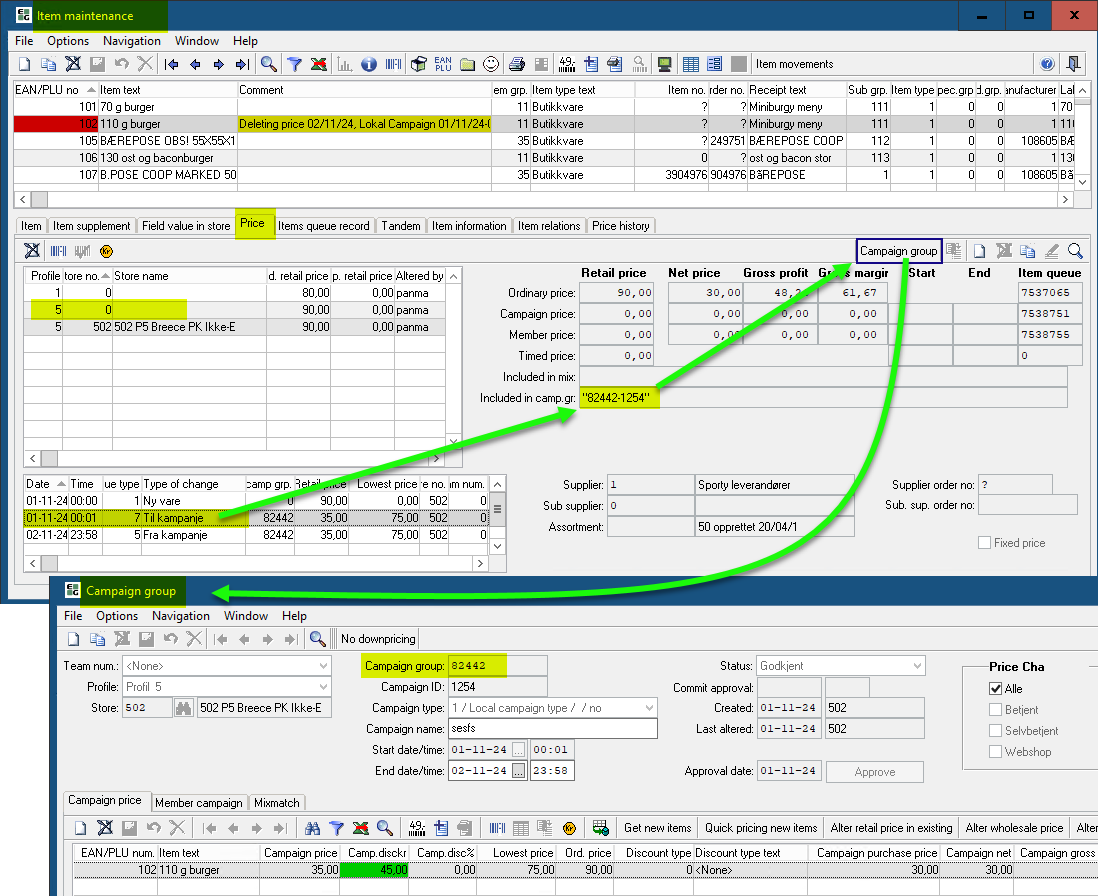Click the smiley face toolbar icon
The image size is (1098, 896).
point(491,64)
